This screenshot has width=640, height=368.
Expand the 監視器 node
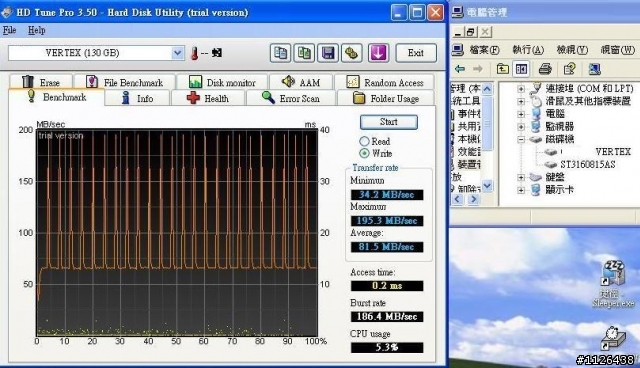point(521,126)
